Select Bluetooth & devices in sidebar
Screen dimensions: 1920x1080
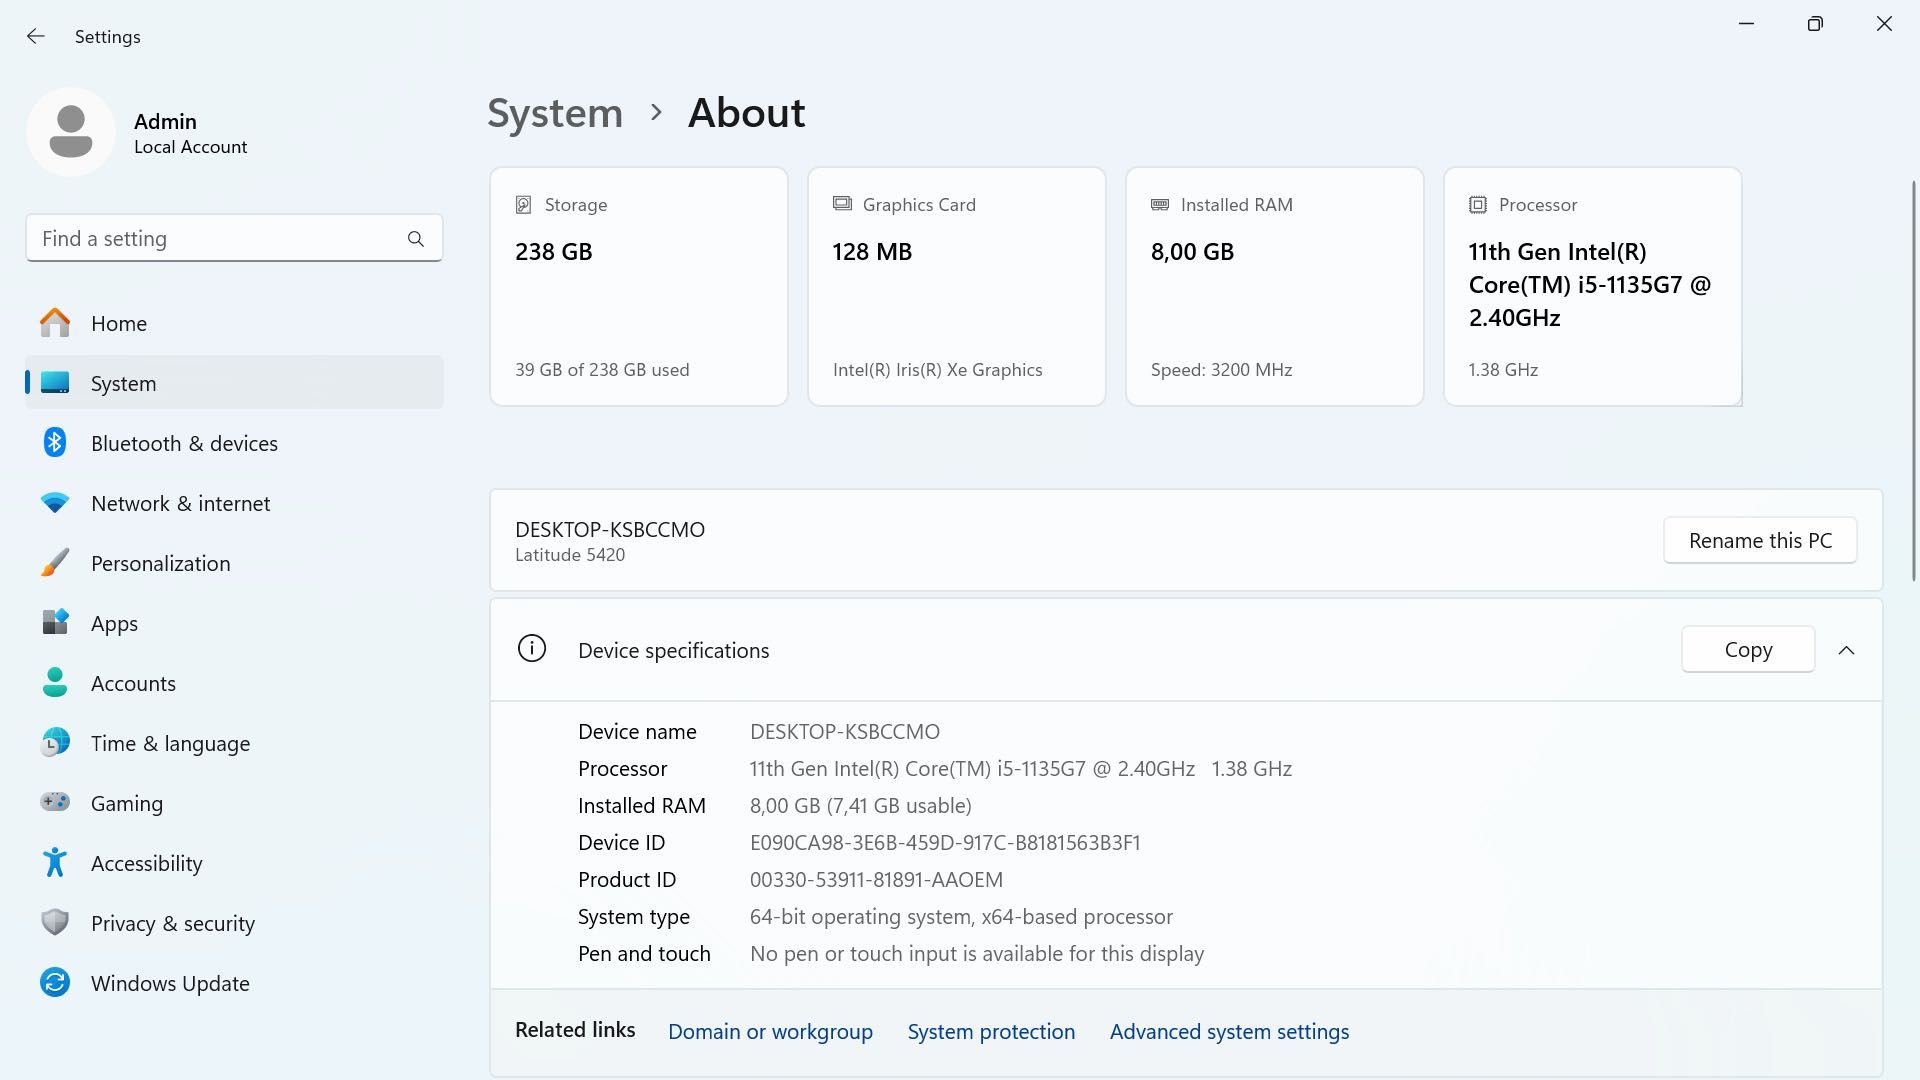234,443
